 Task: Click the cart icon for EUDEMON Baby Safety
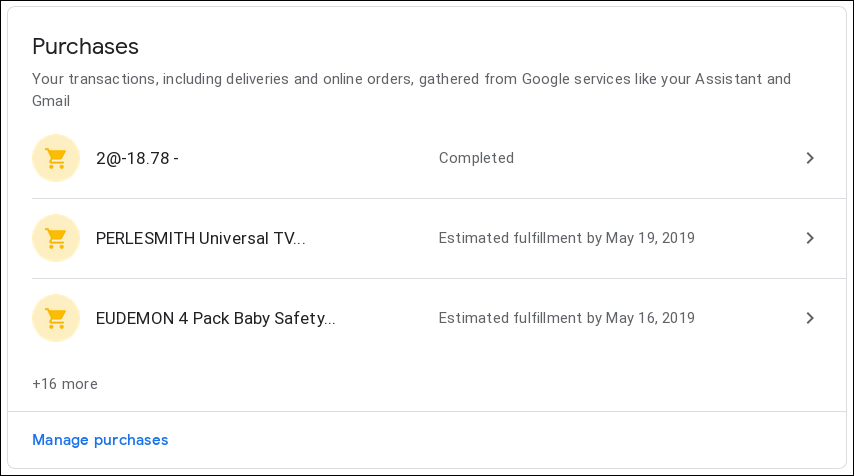click(x=56, y=318)
